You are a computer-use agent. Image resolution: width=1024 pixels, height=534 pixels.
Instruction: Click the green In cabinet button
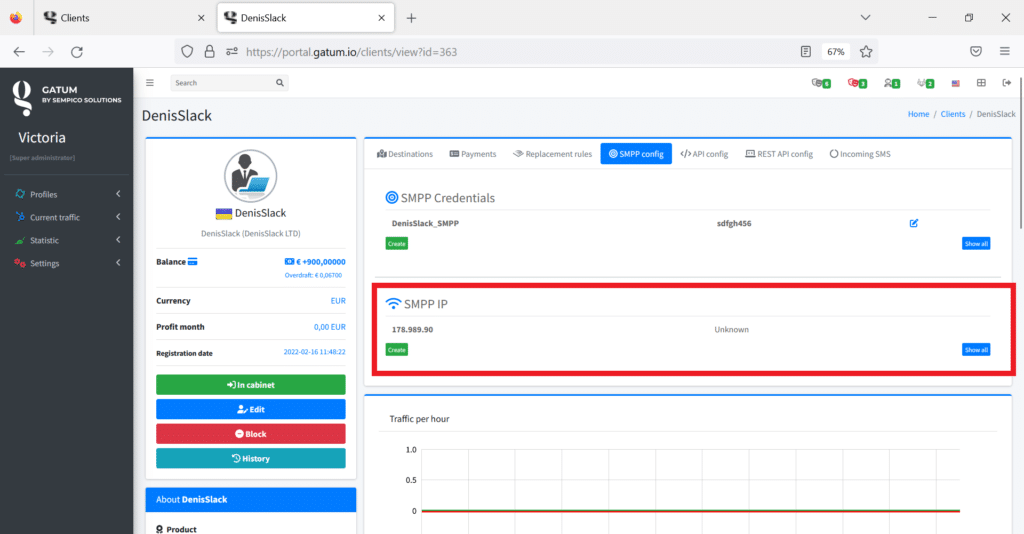click(251, 385)
